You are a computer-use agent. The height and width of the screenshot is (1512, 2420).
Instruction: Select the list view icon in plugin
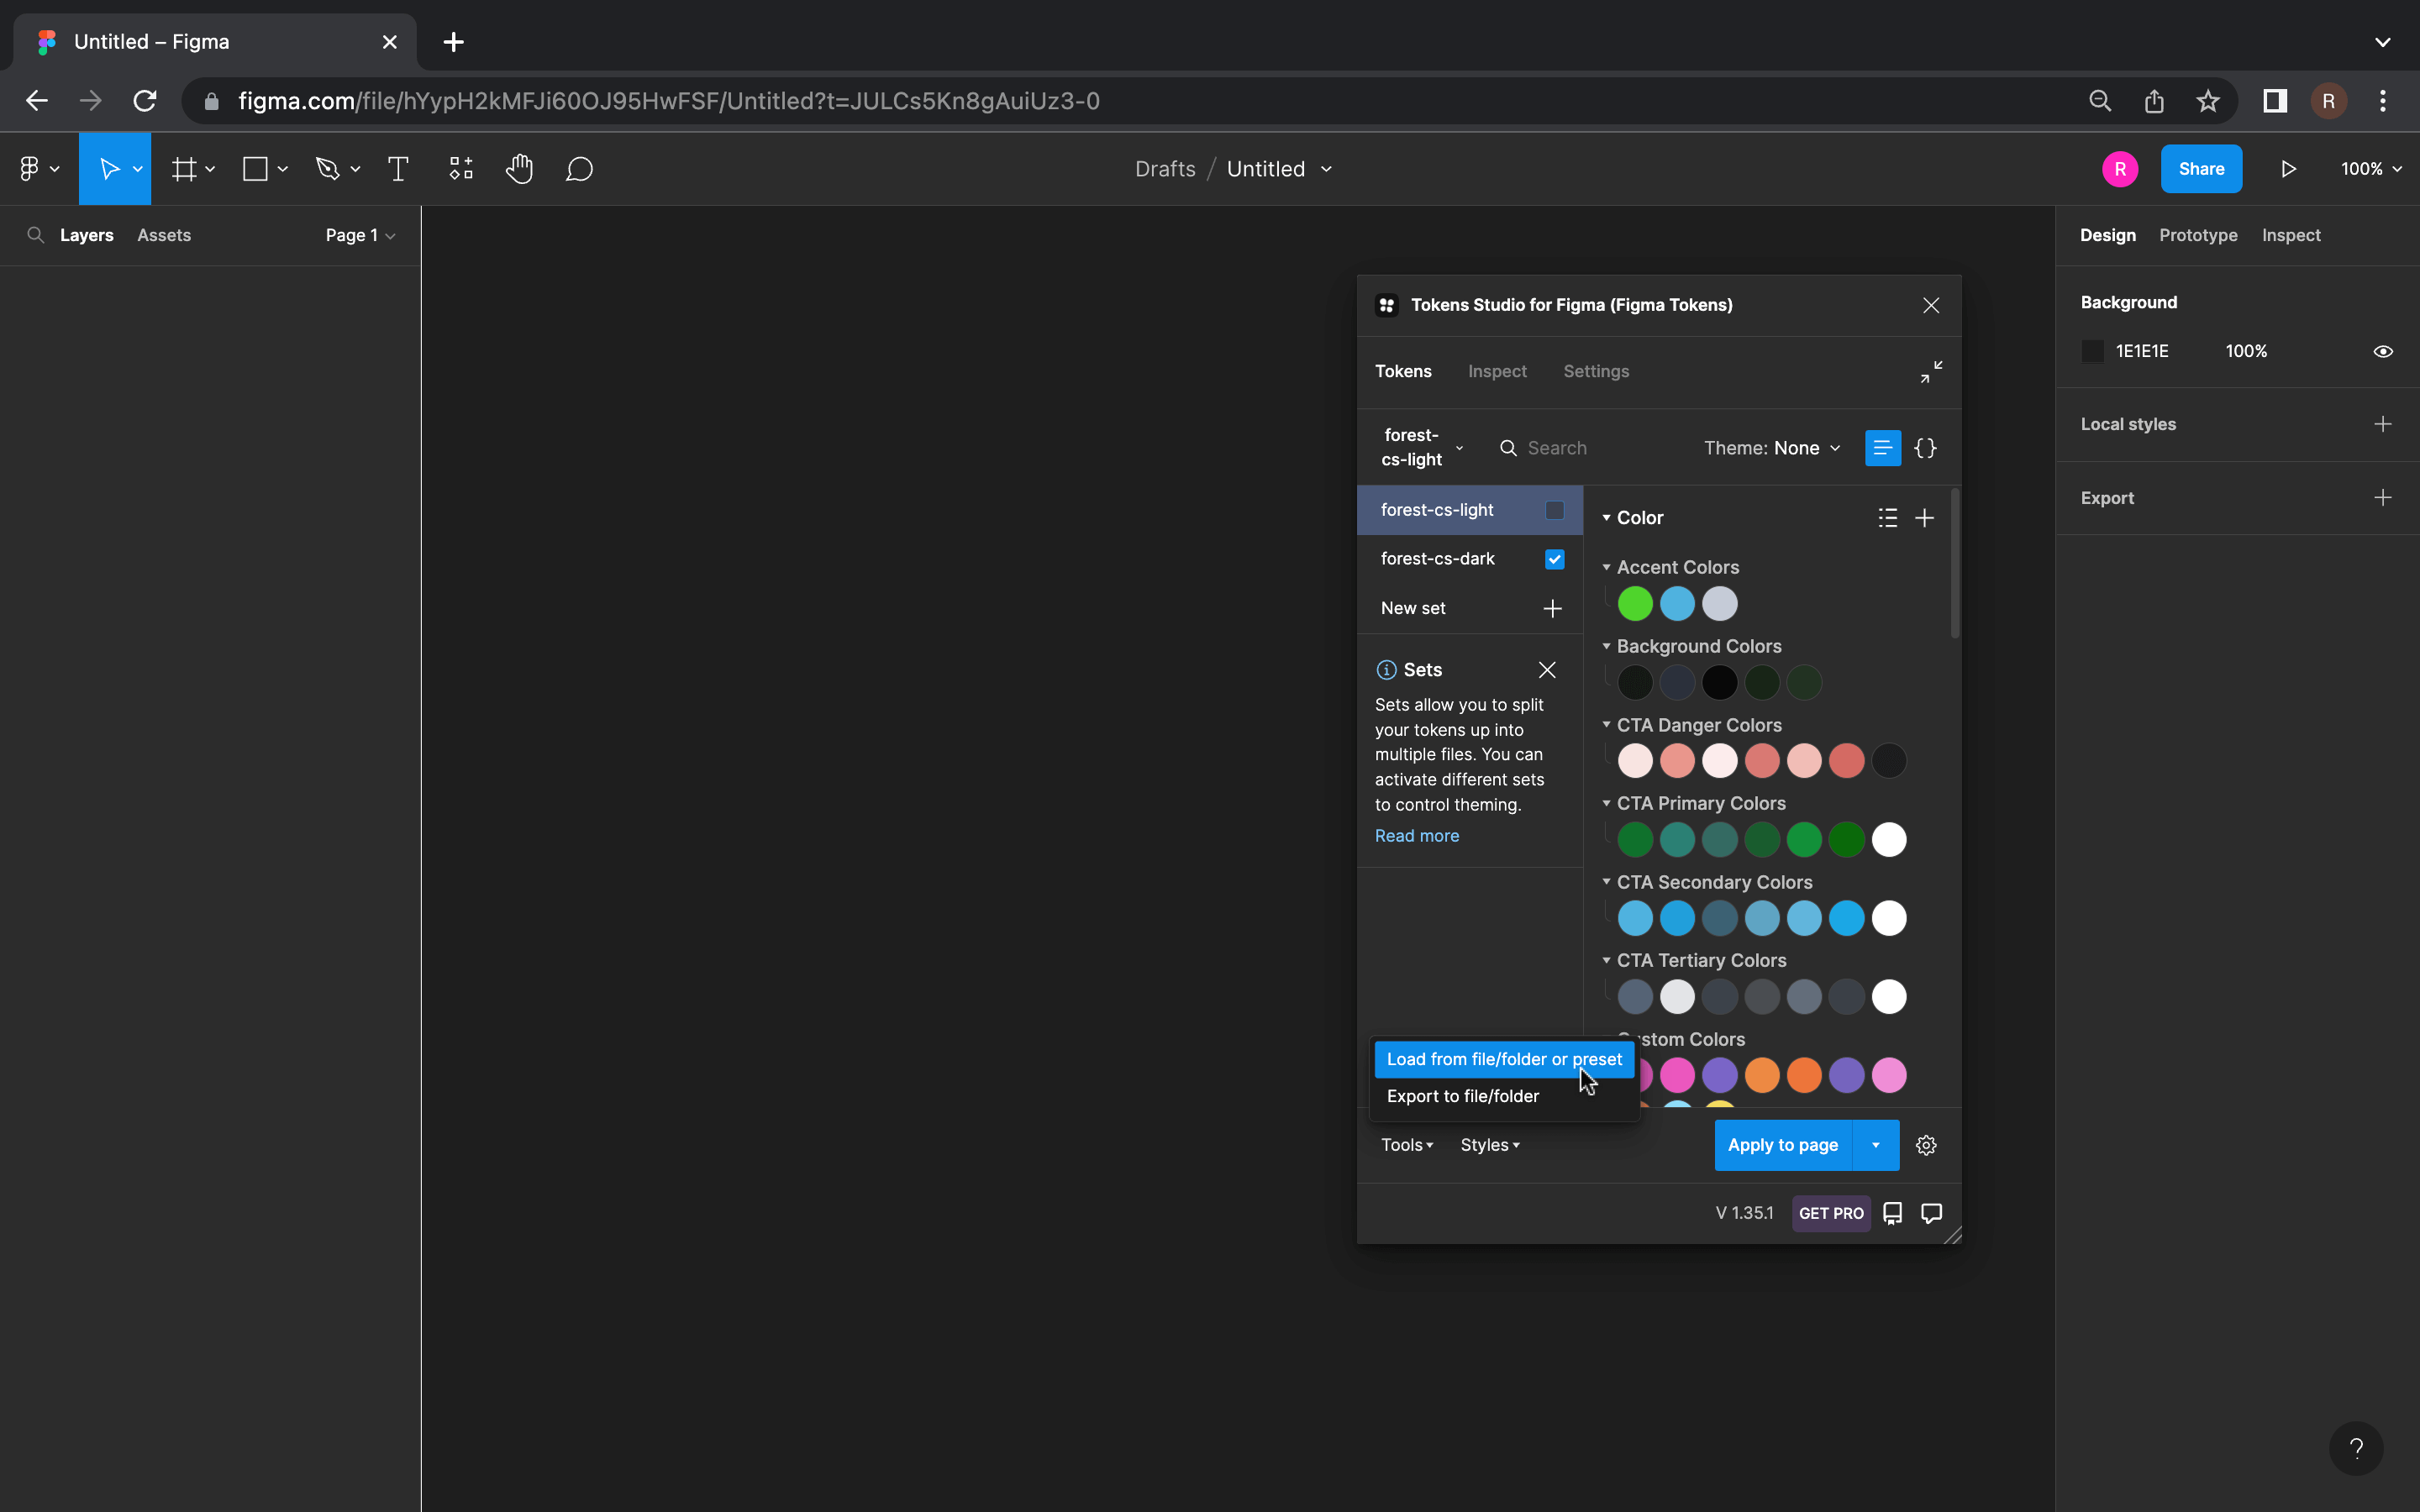click(x=1882, y=448)
